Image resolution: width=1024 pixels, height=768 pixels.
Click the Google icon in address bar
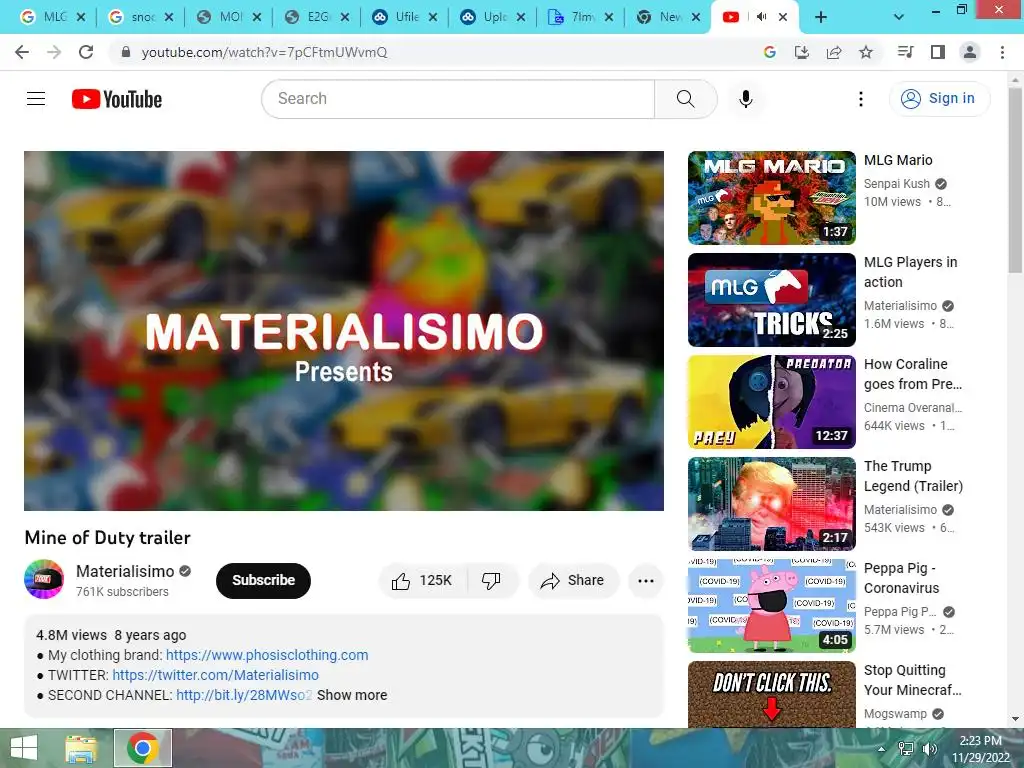[770, 52]
